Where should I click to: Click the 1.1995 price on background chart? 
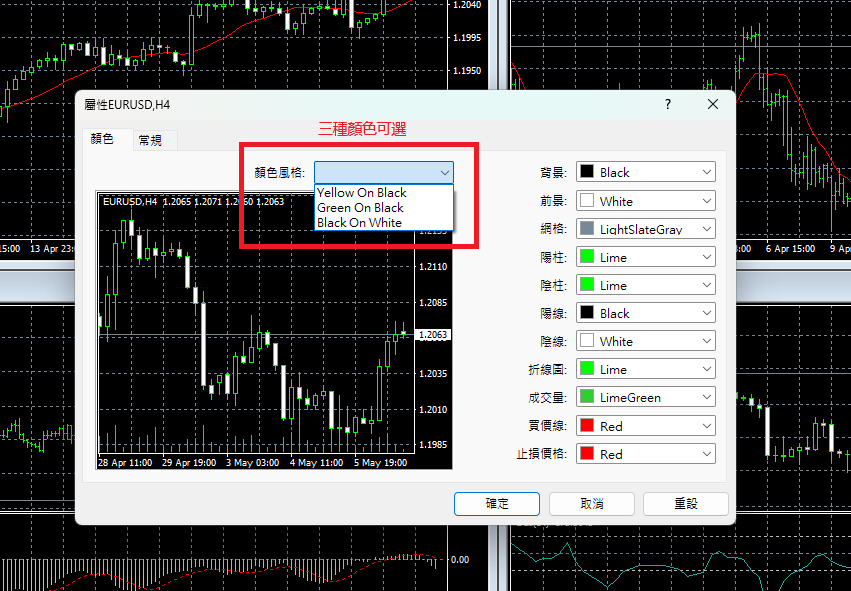coord(467,38)
